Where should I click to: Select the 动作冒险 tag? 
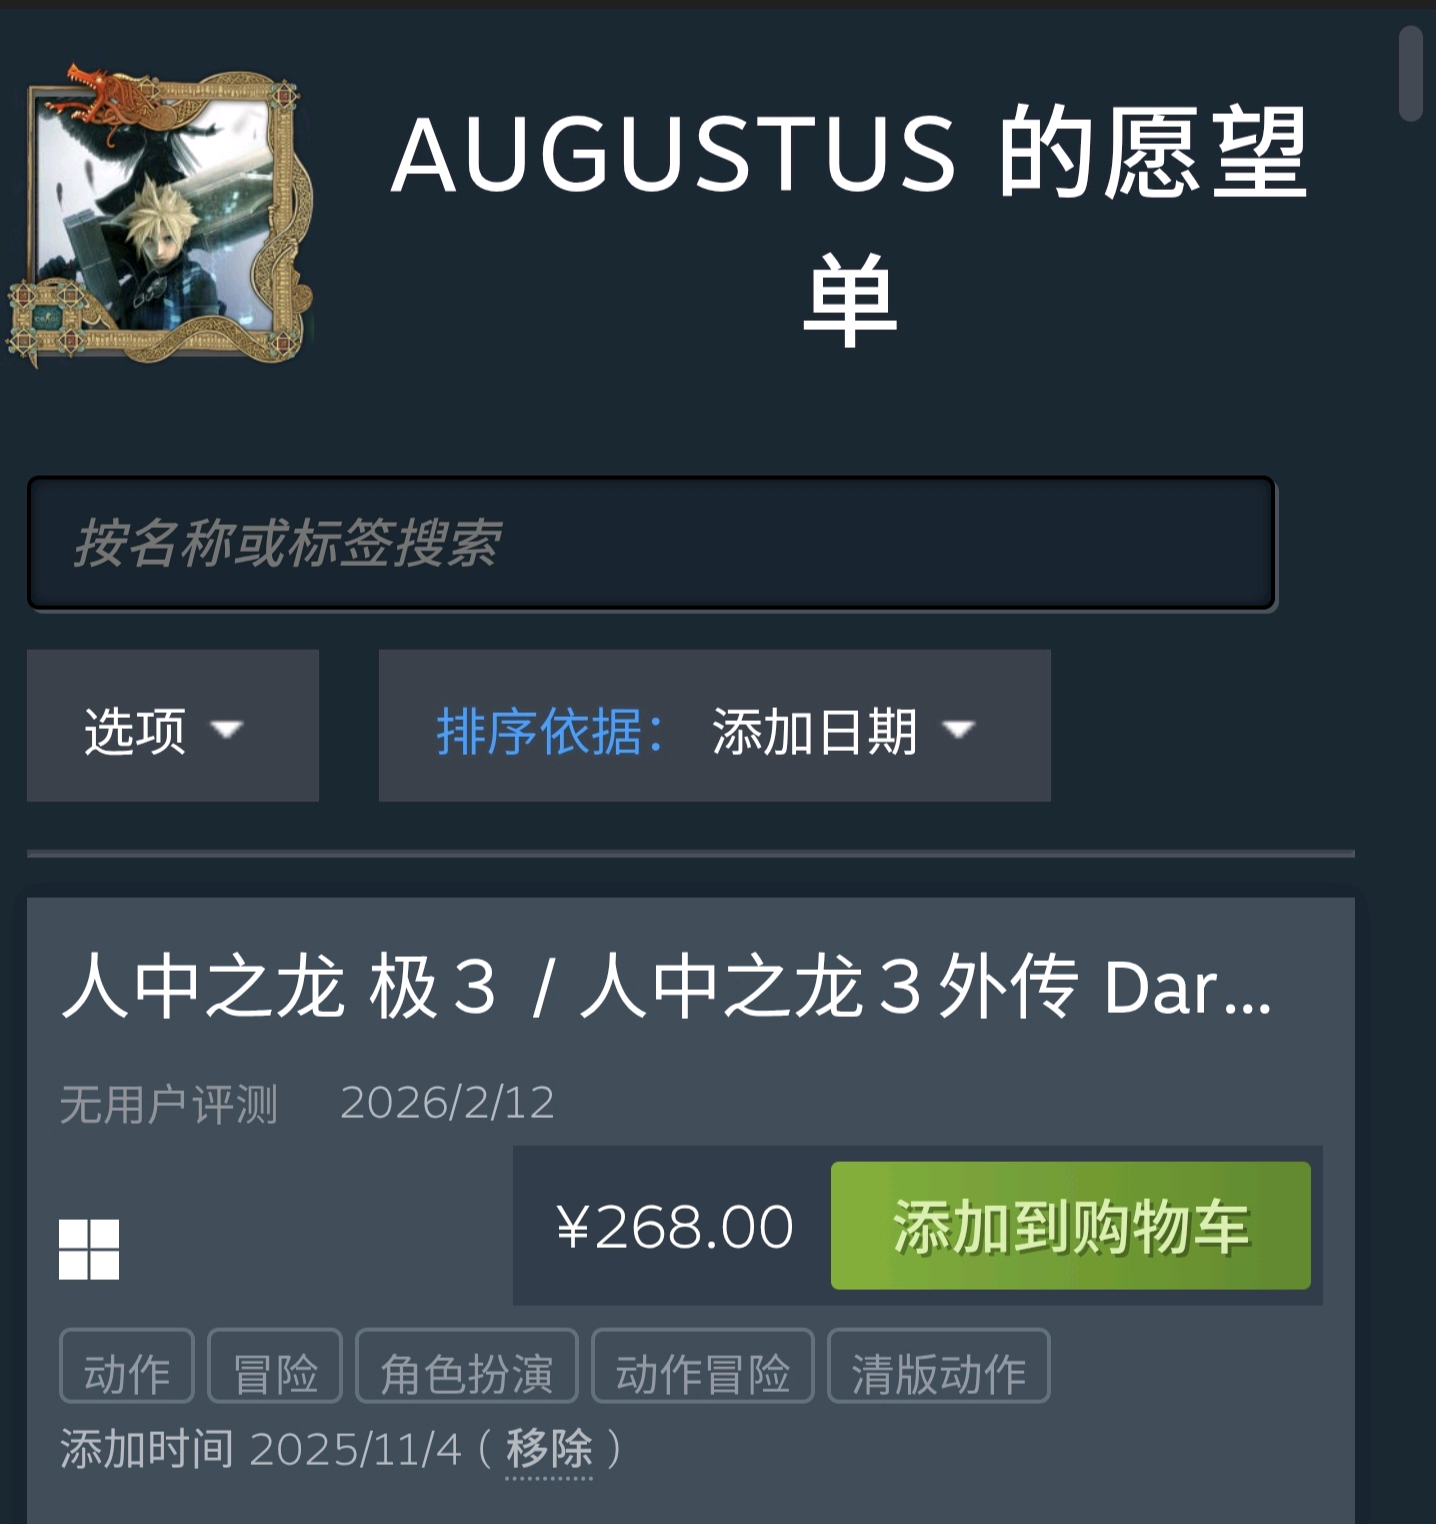(703, 1366)
